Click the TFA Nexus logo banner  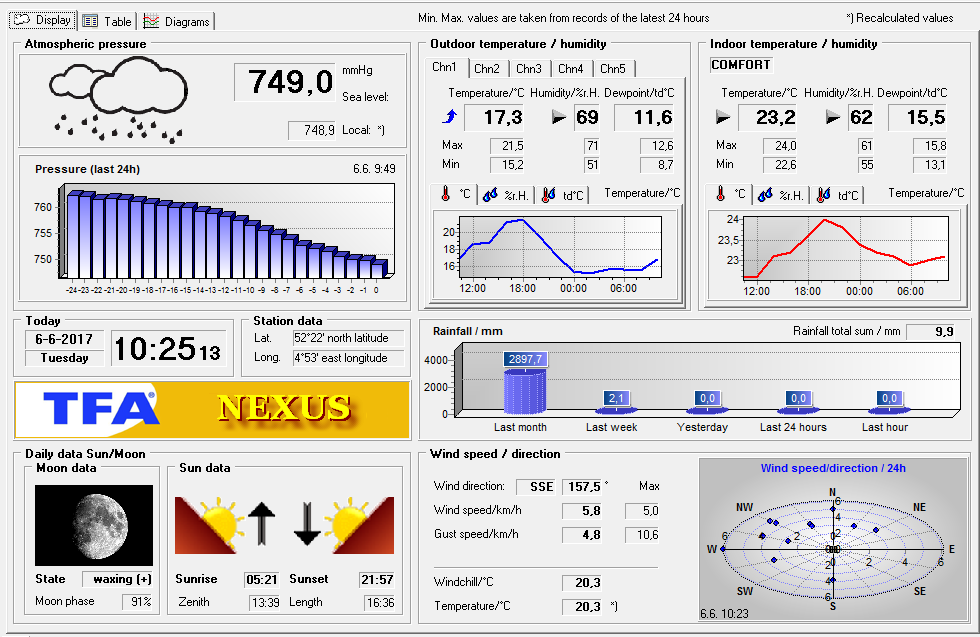tap(212, 409)
